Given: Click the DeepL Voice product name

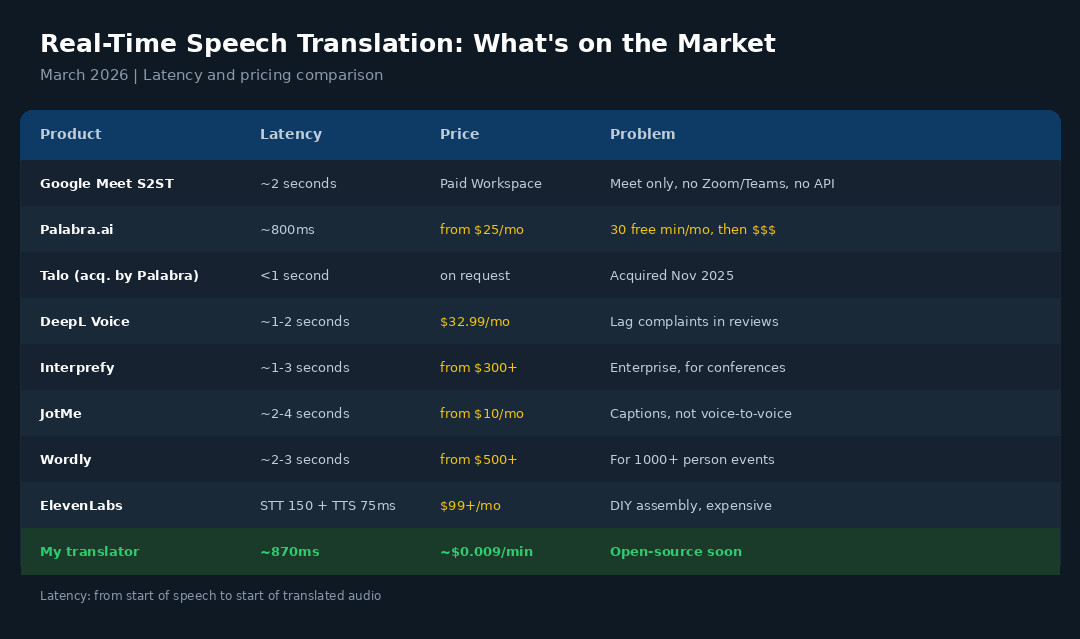Looking at the screenshot, I should pyautogui.click(x=85, y=322).
